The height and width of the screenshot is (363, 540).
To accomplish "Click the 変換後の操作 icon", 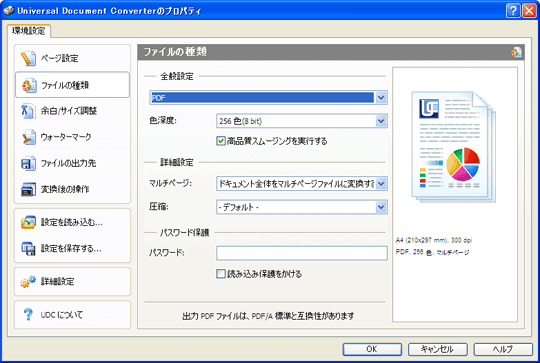I will click(x=28, y=189).
